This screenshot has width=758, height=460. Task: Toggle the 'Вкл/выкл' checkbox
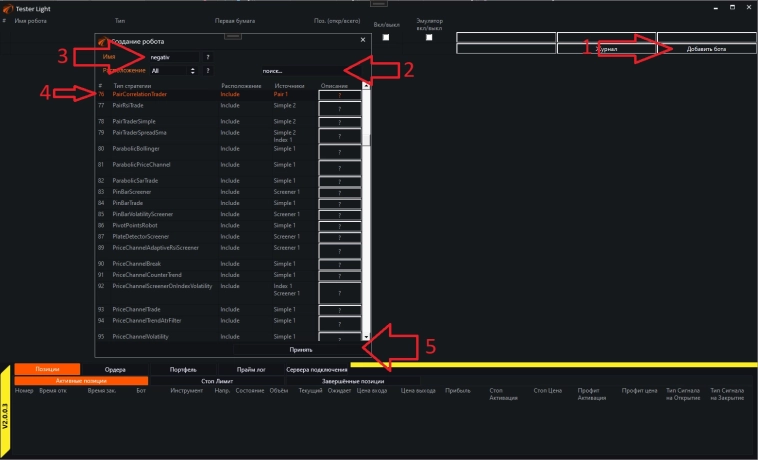click(386, 38)
